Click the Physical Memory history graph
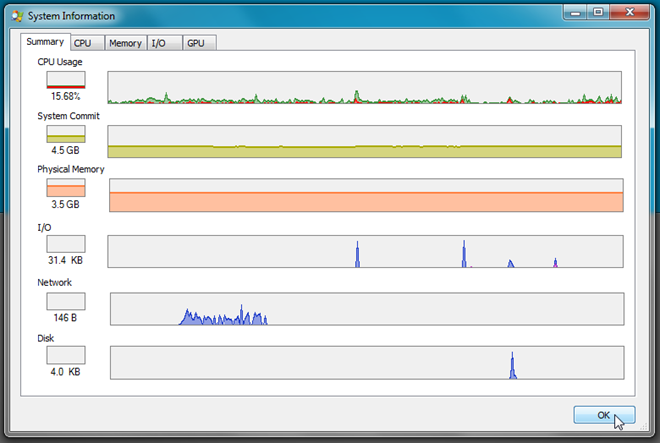Viewport: 660px width, 443px height. 366,195
